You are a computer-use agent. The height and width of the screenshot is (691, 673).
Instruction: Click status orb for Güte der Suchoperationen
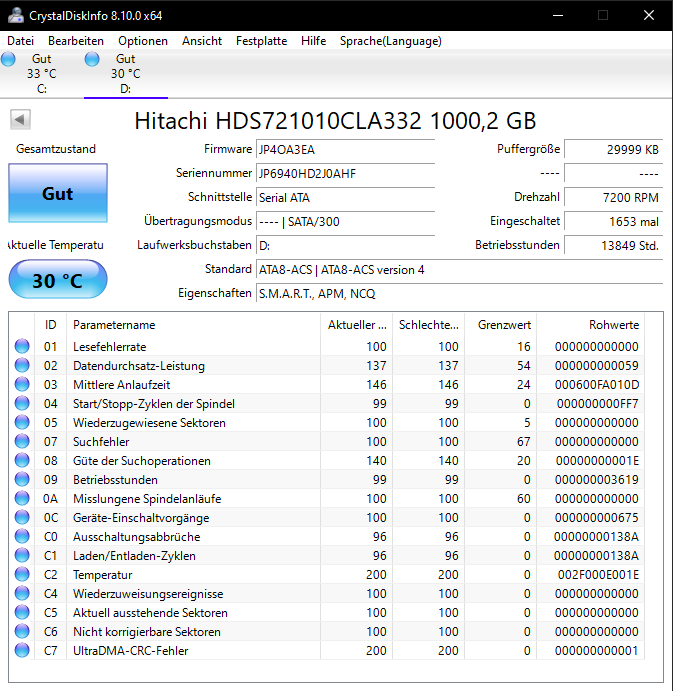point(22,460)
